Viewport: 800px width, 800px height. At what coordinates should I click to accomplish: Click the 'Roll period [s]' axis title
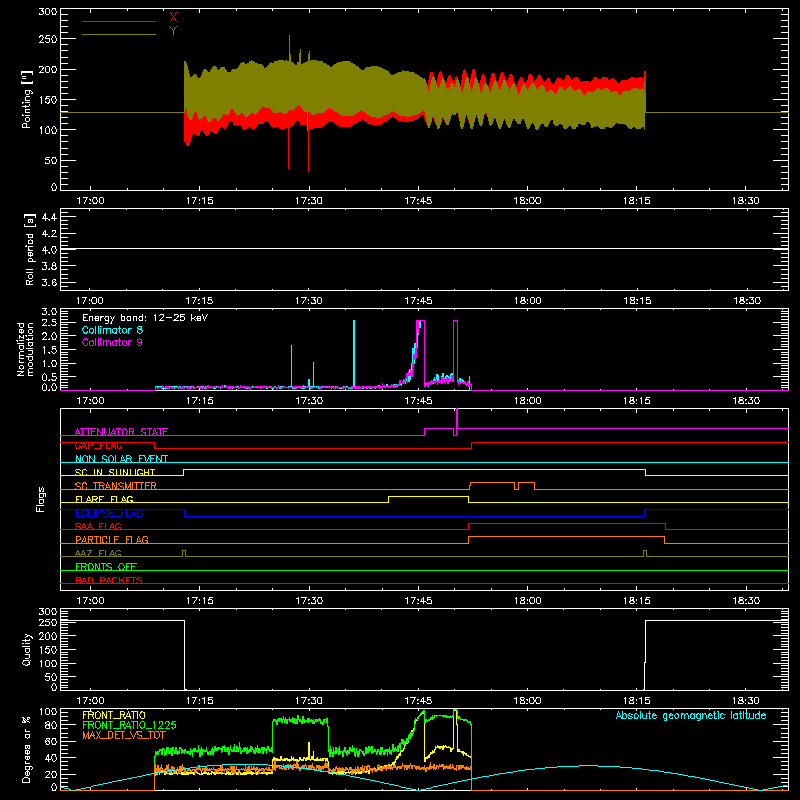click(29, 249)
